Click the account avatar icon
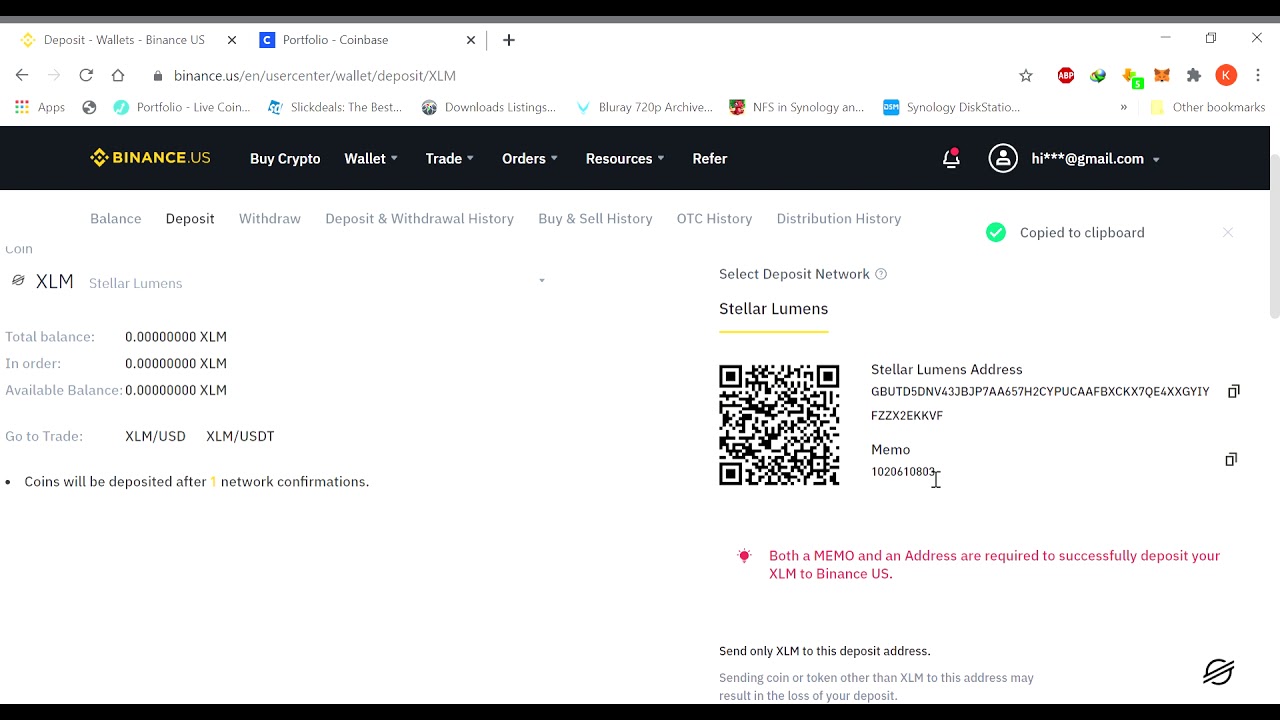Viewport: 1280px width, 720px height. 1003,158
